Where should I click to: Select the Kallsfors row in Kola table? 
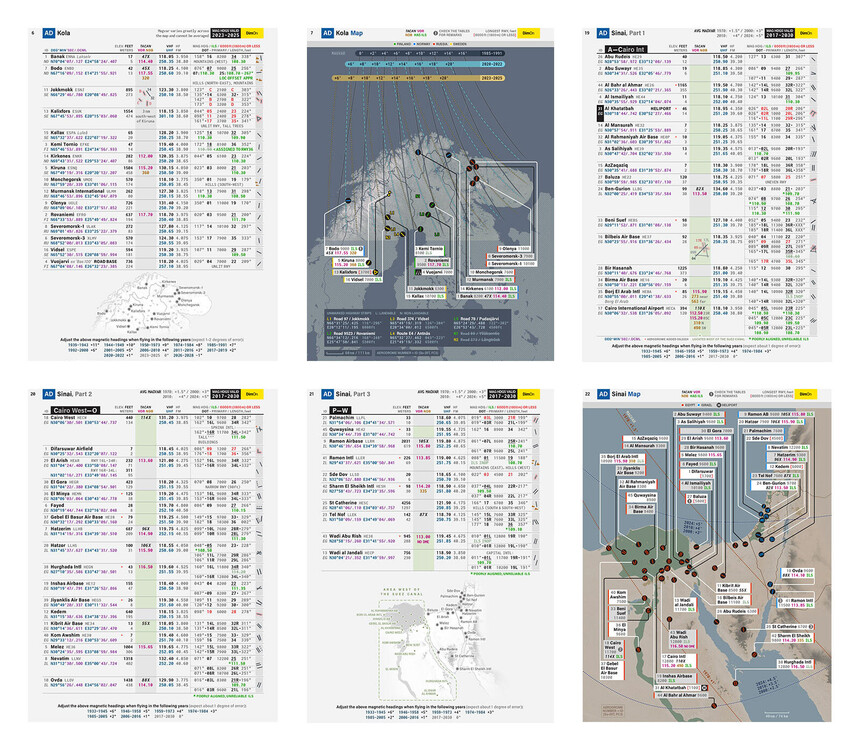(152, 118)
